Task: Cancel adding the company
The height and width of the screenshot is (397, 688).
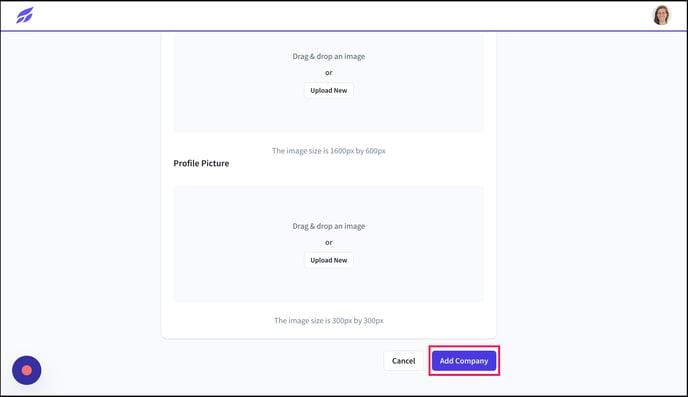Action: [403, 361]
